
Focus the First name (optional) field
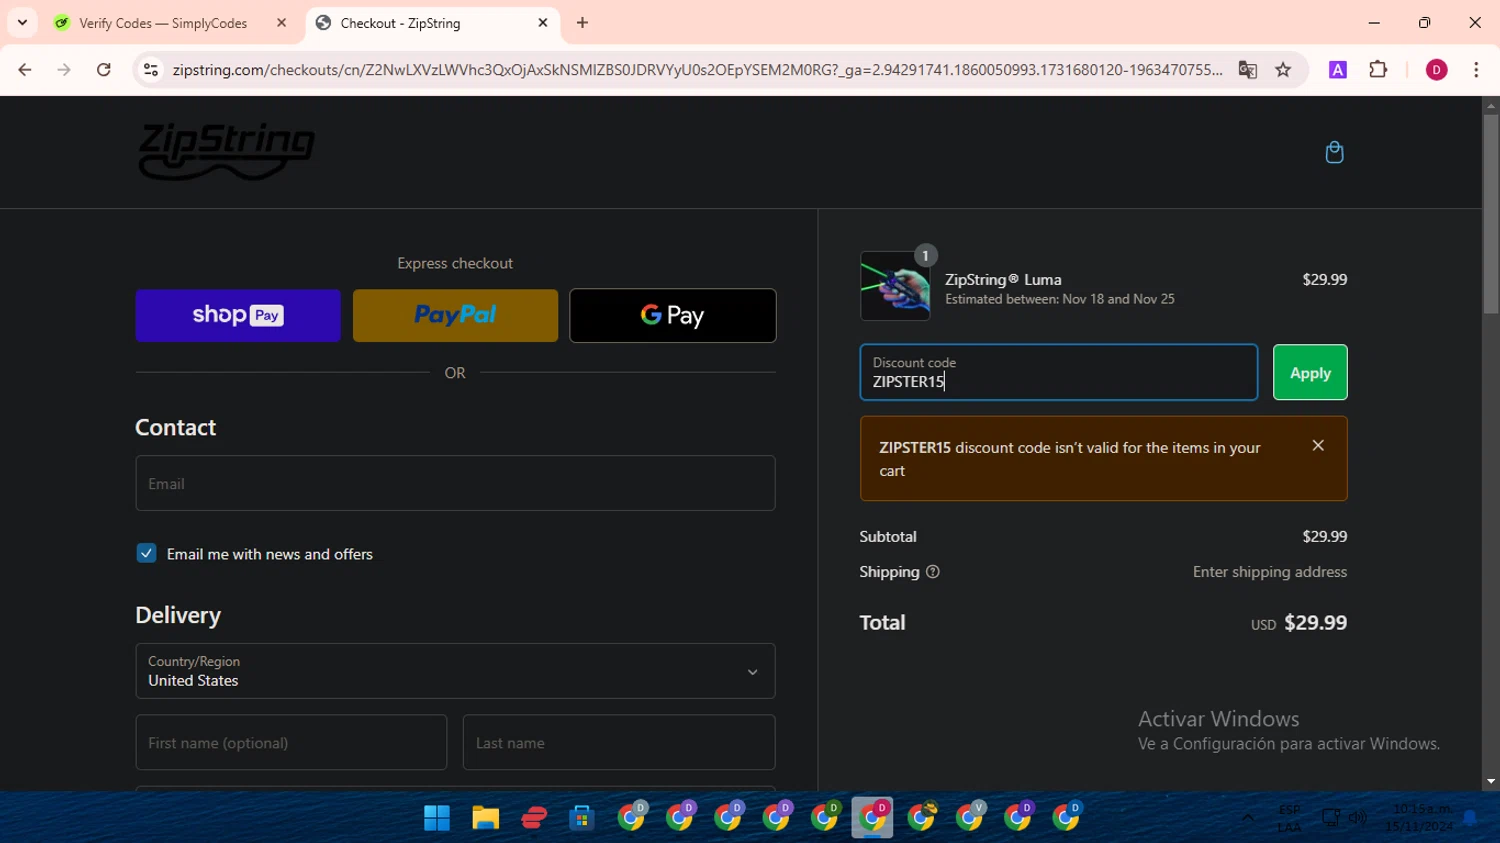tap(291, 742)
